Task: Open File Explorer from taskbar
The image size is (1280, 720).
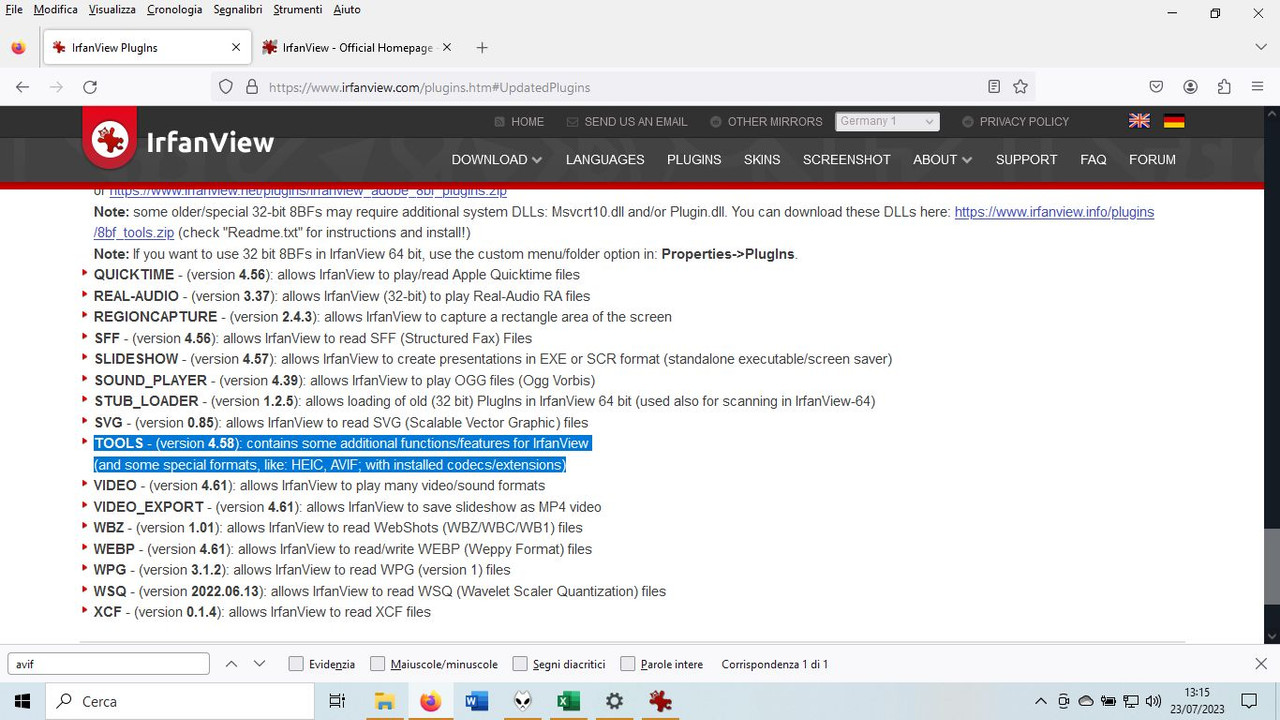Action: [384, 701]
